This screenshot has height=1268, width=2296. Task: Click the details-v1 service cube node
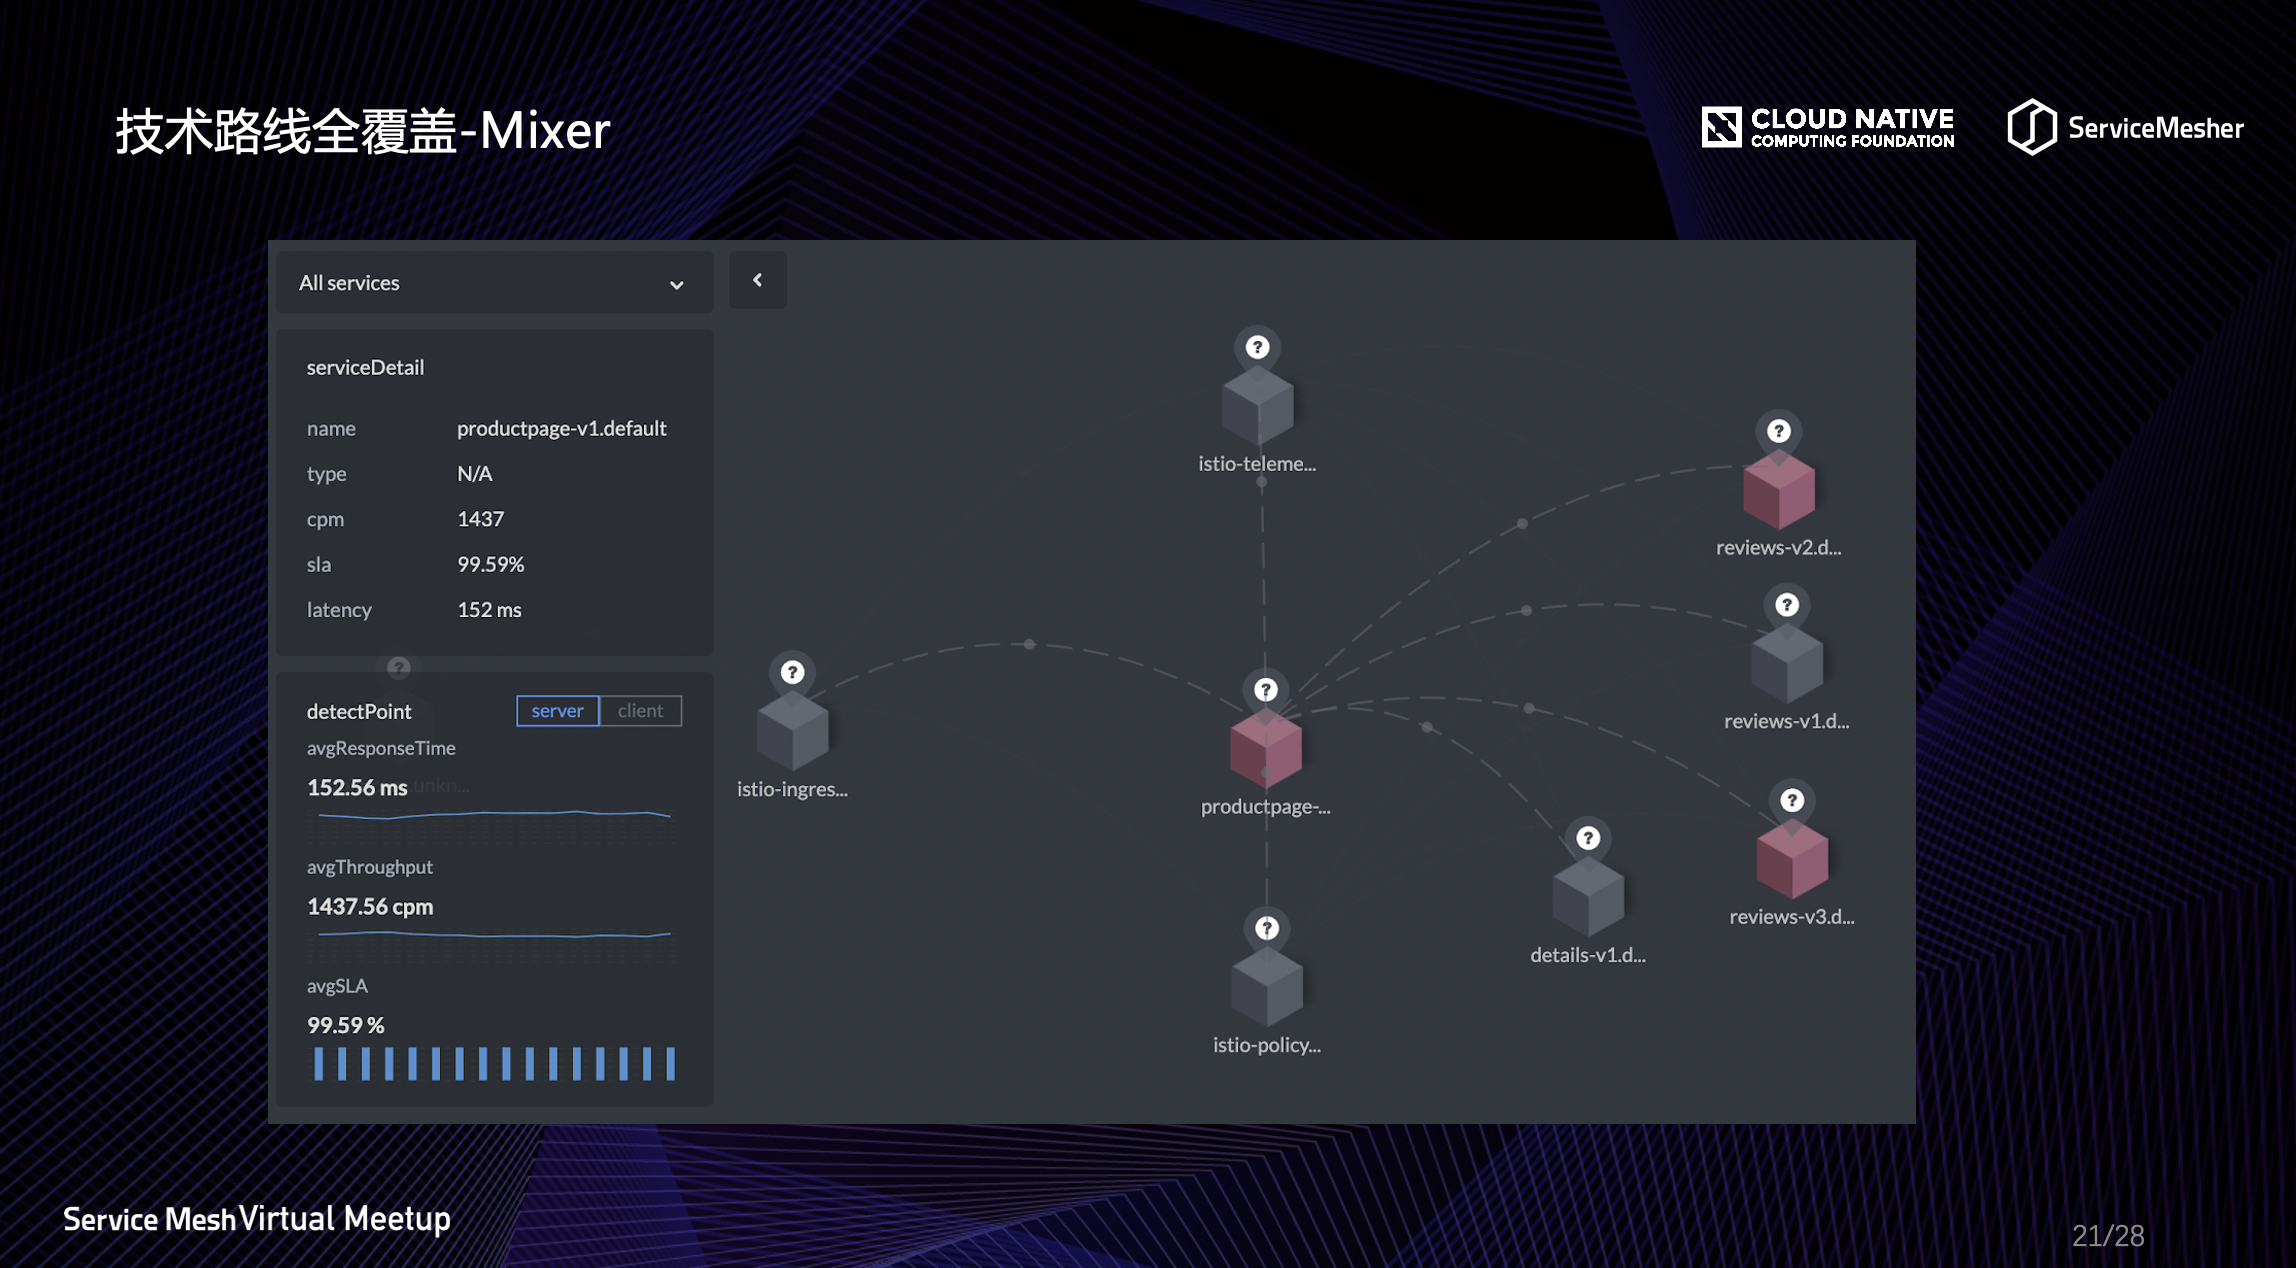(1587, 897)
